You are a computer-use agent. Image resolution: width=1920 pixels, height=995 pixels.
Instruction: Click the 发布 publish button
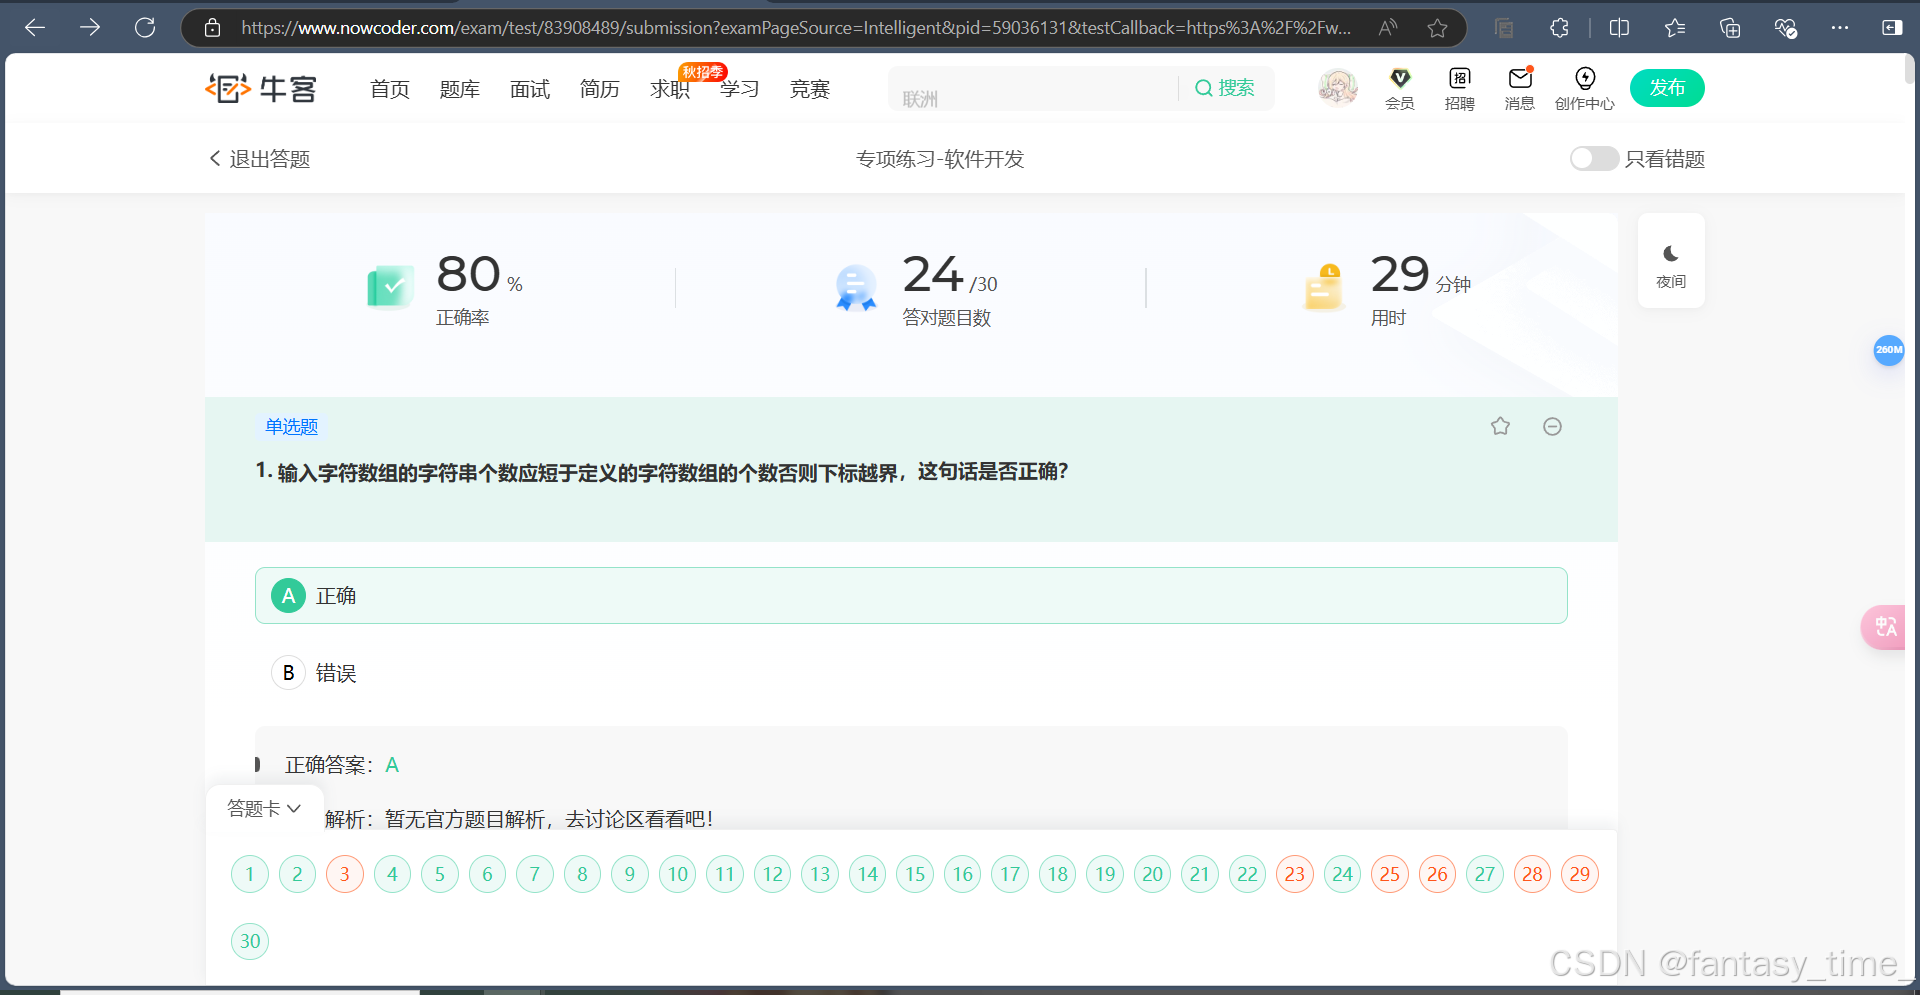coord(1666,88)
